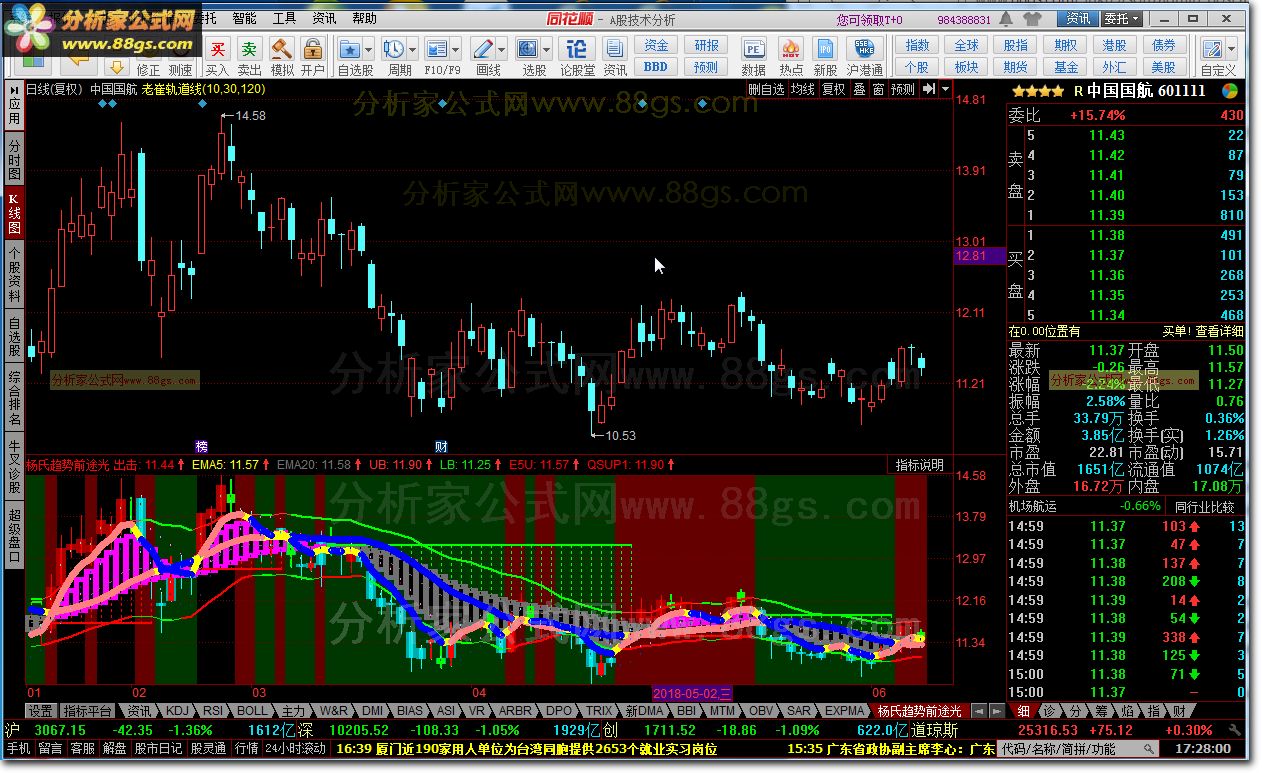Click the PE 数据 icon
This screenshot has width=1262, height=773.
[754, 49]
